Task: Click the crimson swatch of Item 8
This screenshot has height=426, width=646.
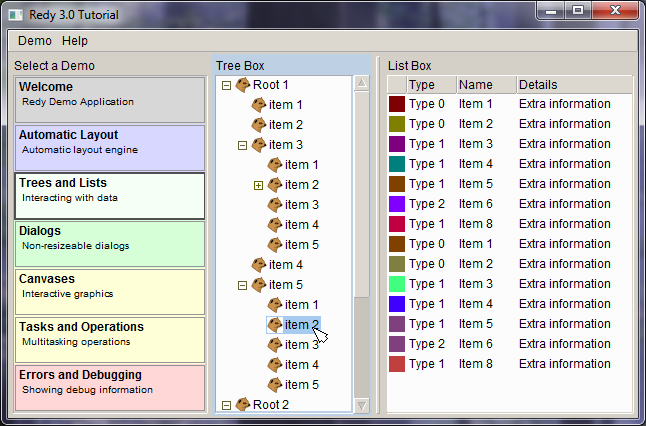Action: [397, 224]
